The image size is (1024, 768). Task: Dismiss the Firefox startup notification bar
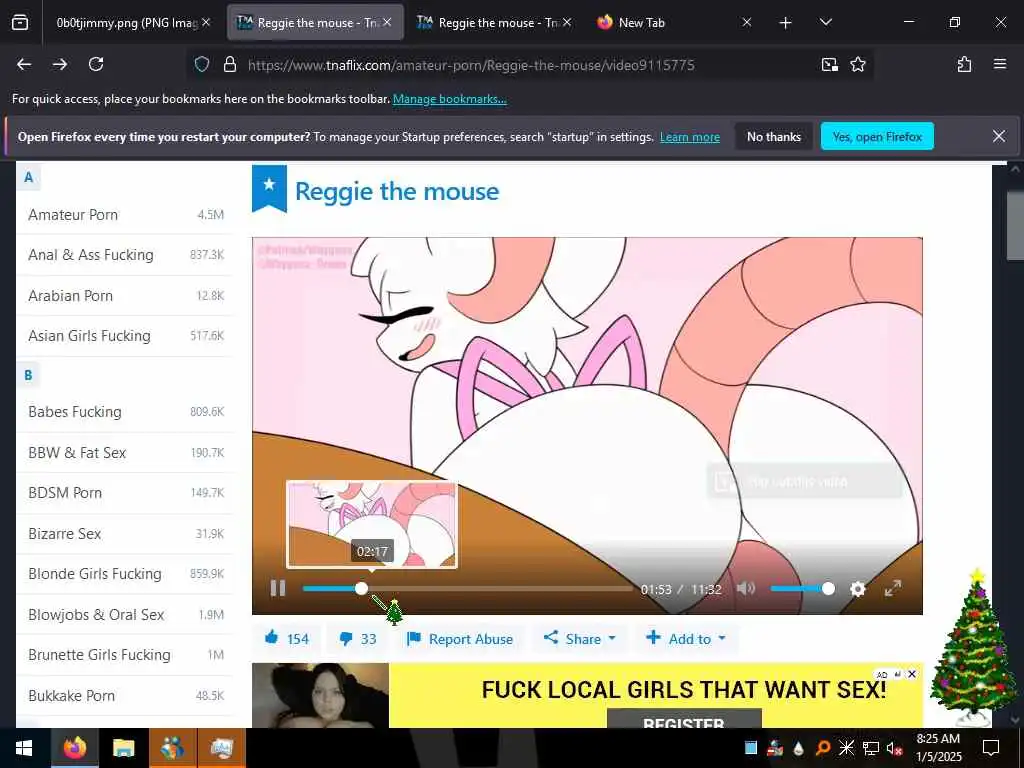[999, 136]
